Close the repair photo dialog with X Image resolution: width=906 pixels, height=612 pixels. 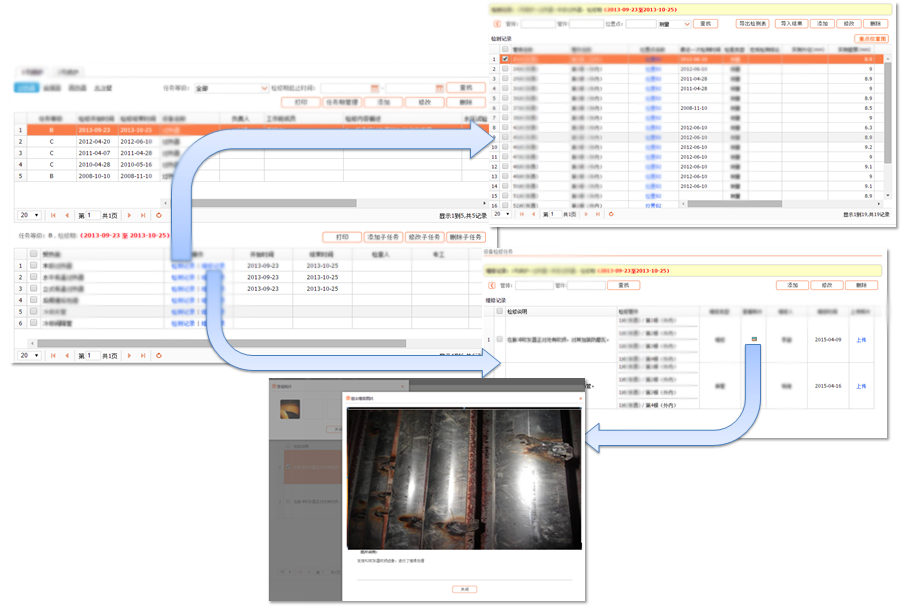(x=581, y=398)
